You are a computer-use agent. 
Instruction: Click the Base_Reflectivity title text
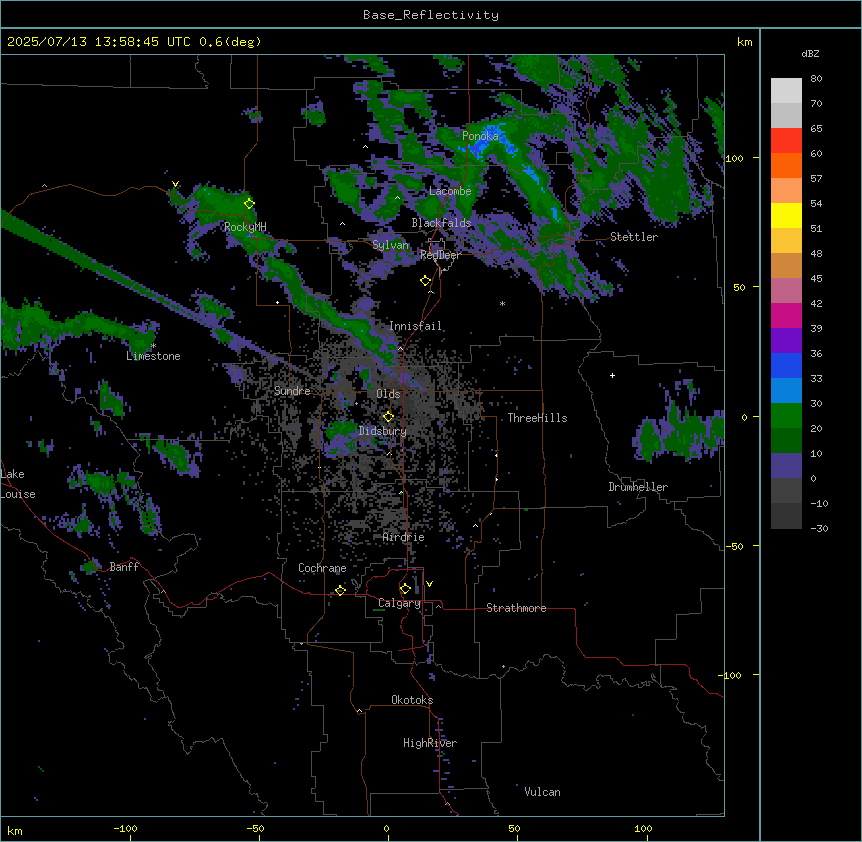(431, 15)
